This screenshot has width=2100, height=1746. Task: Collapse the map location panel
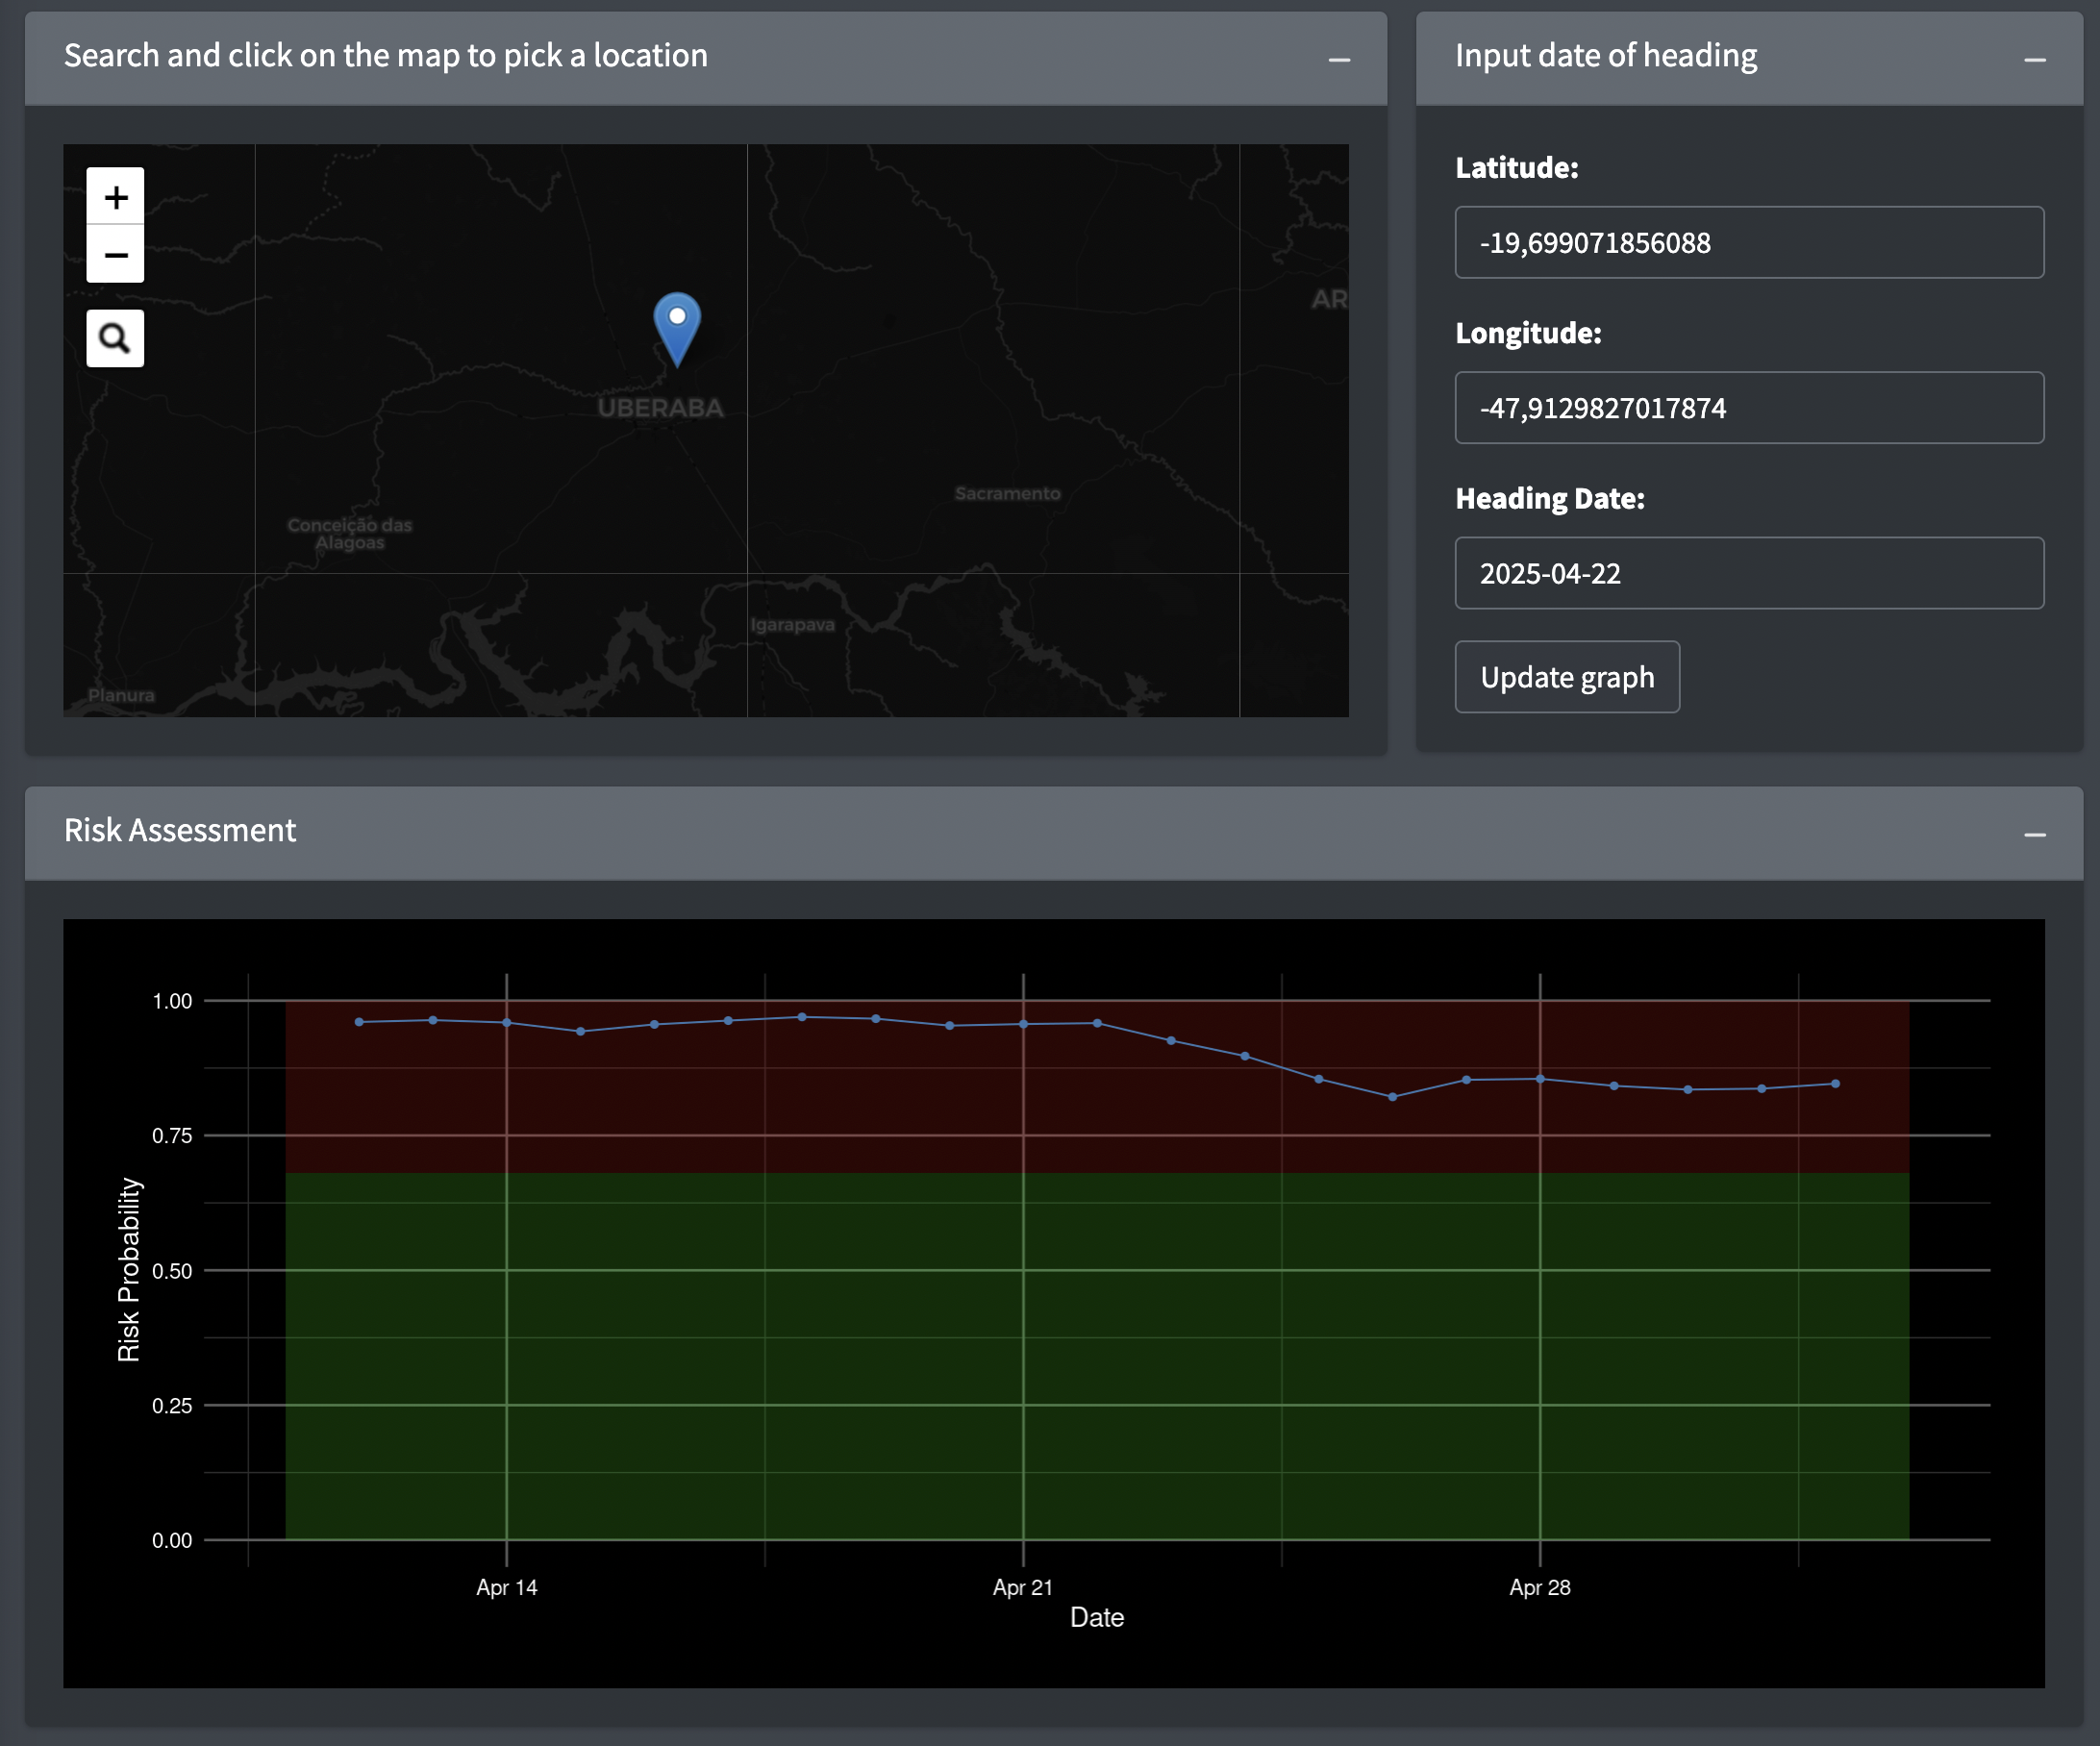[1339, 60]
